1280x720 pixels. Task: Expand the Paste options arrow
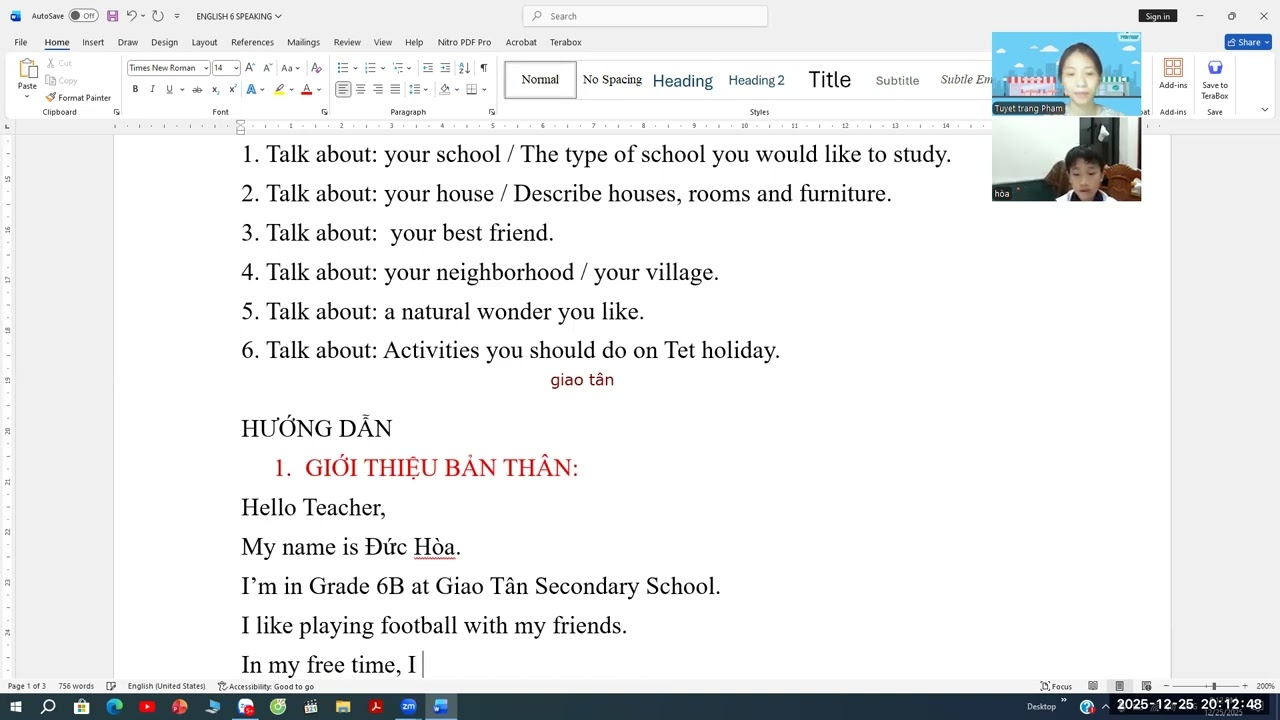click(x=27, y=96)
